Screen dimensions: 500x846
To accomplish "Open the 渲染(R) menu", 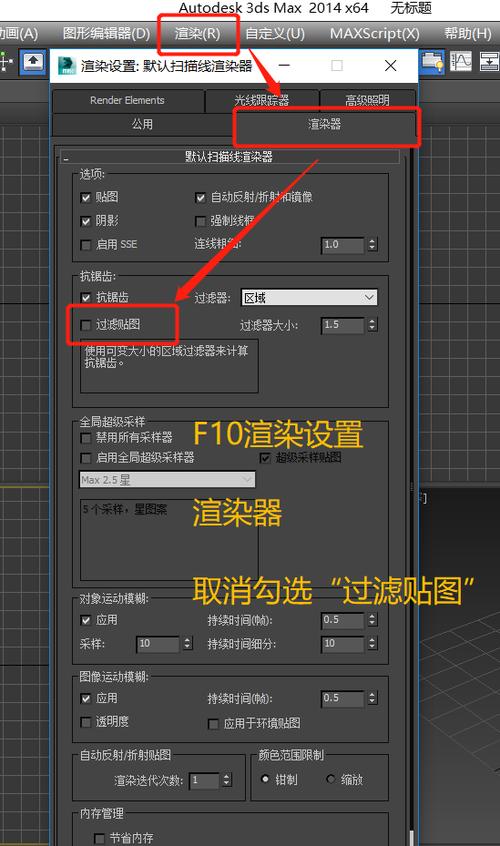I will (197, 33).
